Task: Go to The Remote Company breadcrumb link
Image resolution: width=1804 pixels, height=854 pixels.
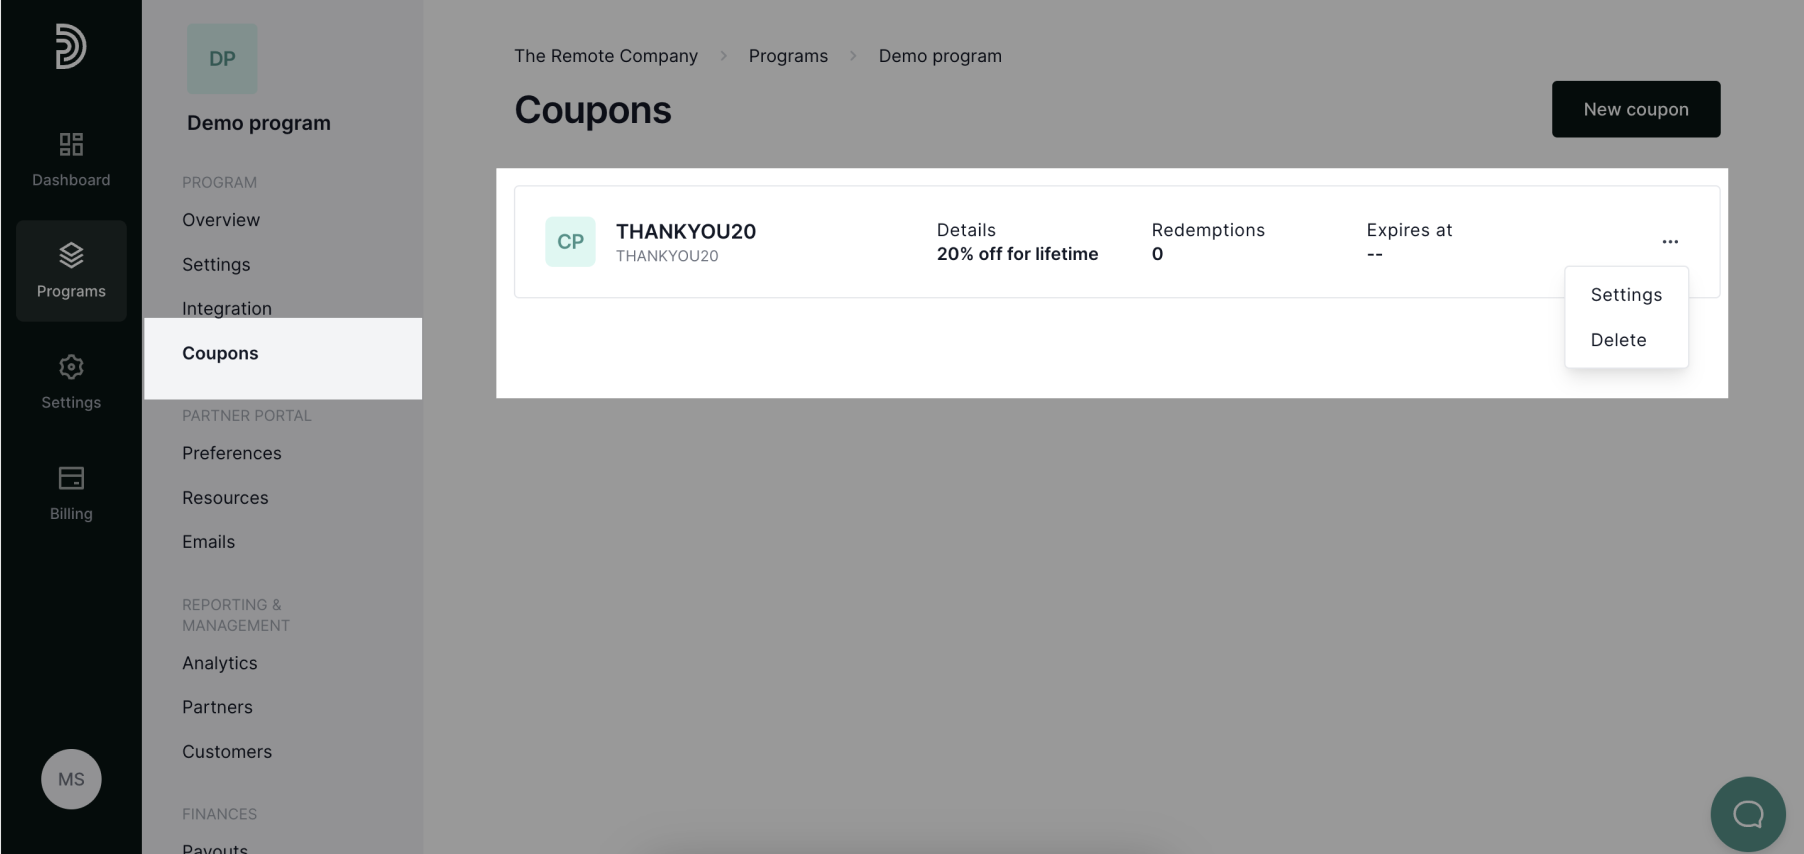Action: pos(605,56)
